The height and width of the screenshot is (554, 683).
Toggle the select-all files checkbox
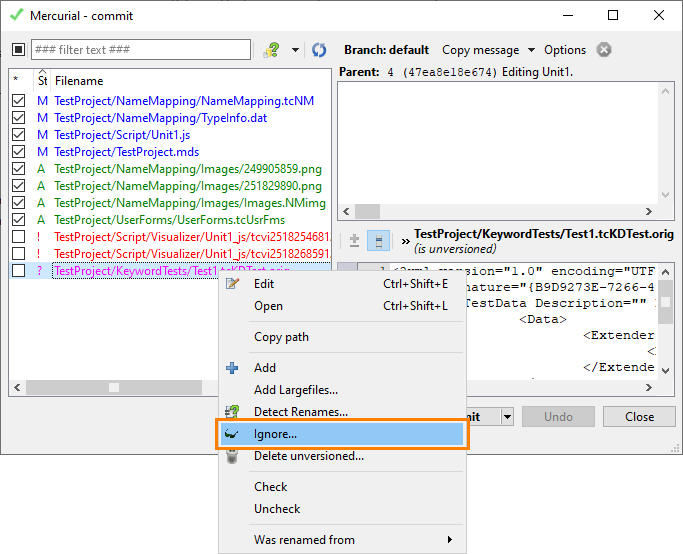18,50
